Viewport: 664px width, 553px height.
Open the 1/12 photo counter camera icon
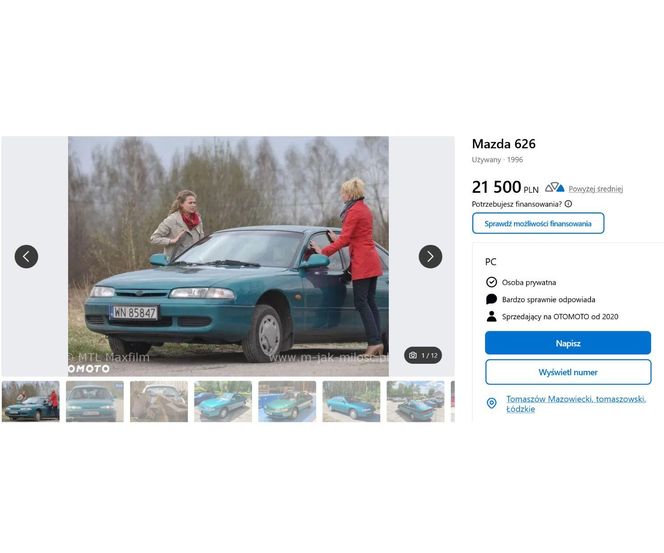(x=413, y=355)
